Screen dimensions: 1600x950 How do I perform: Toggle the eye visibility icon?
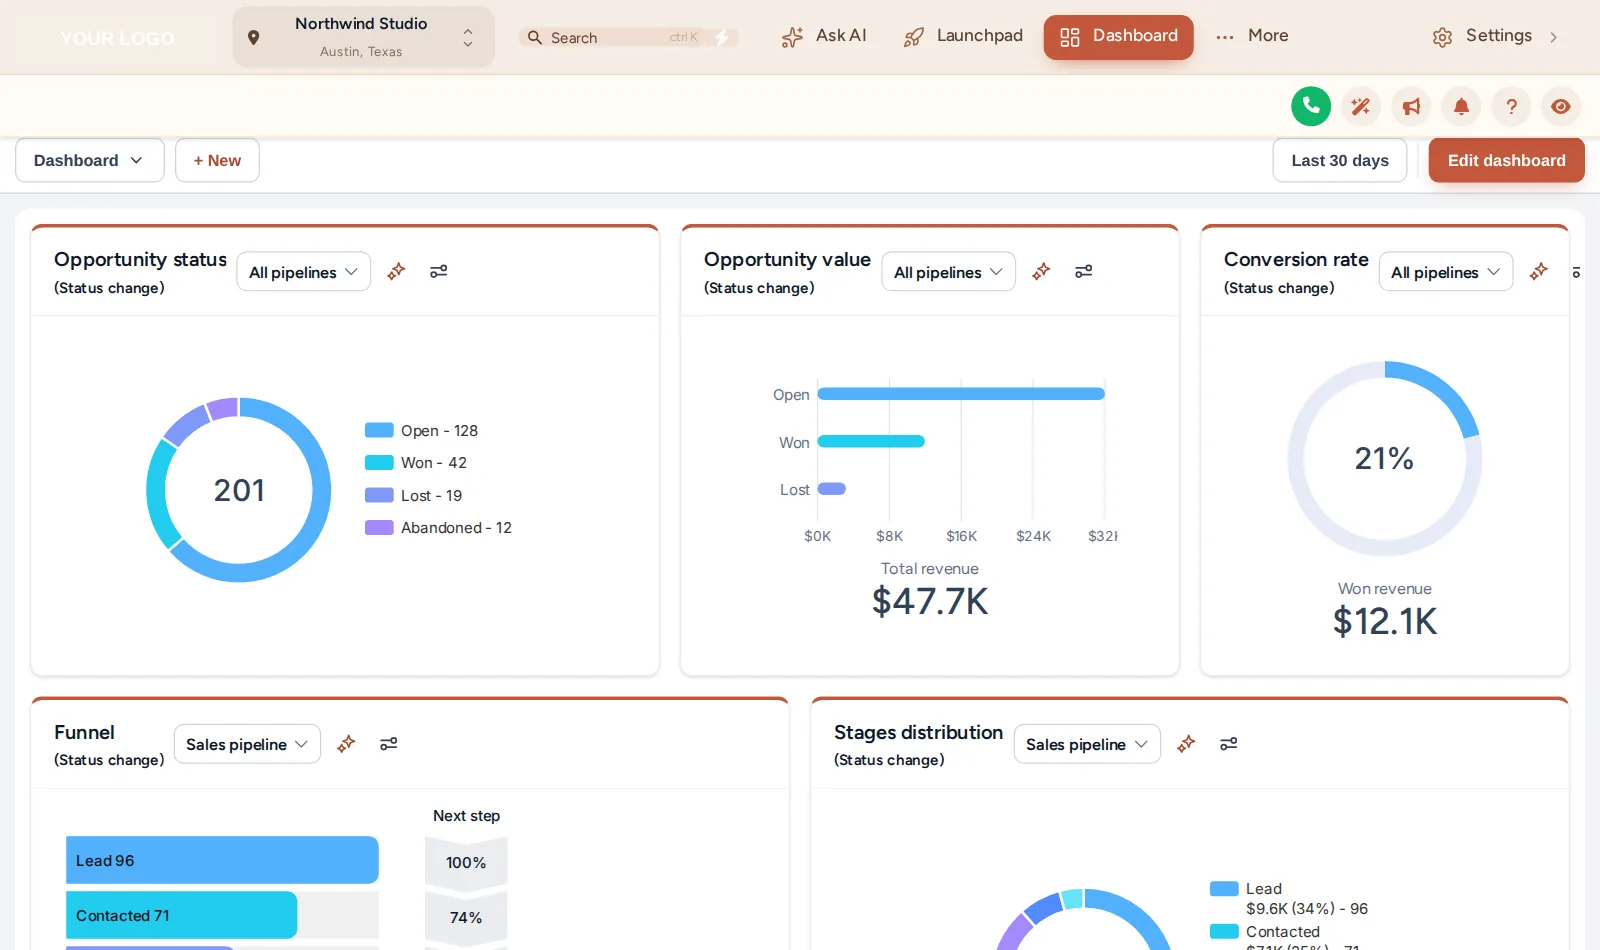click(x=1561, y=106)
